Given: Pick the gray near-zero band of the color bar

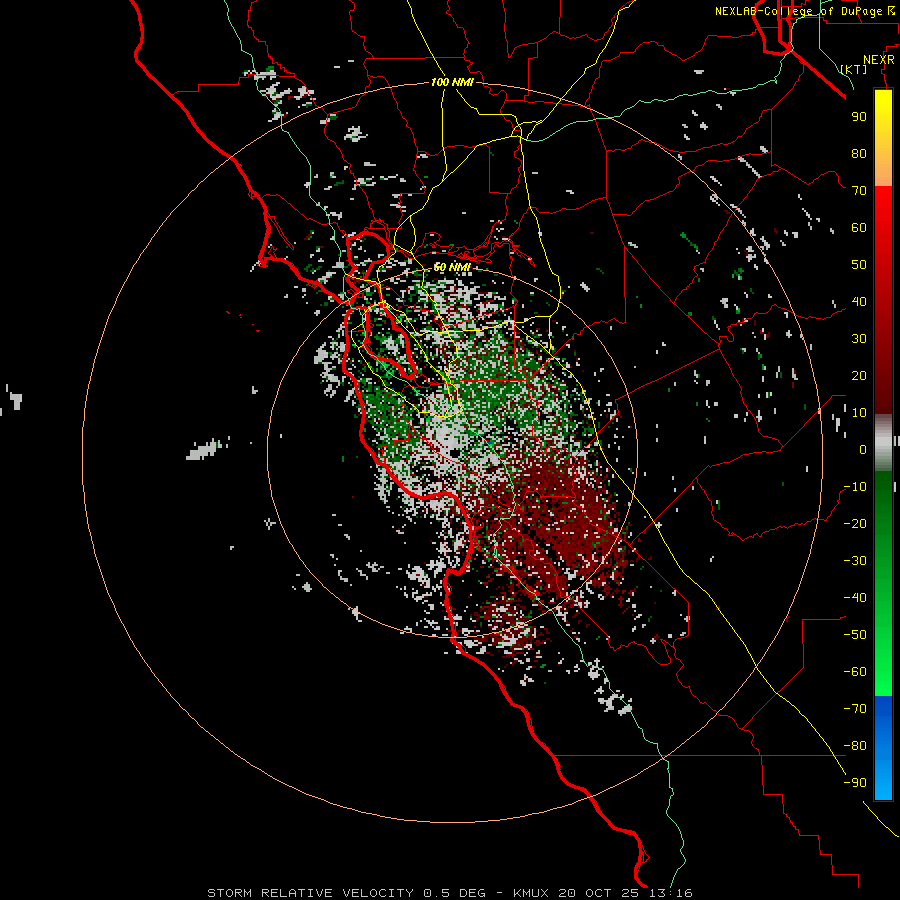Looking at the screenshot, I should tap(883, 443).
